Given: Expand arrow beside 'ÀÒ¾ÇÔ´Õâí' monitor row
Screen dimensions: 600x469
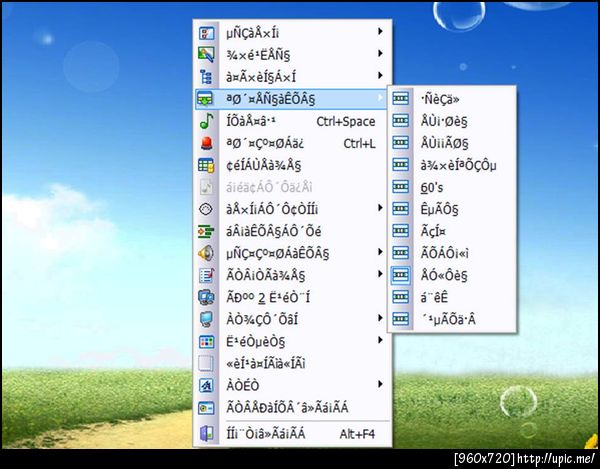Looking at the screenshot, I should coord(380,318).
